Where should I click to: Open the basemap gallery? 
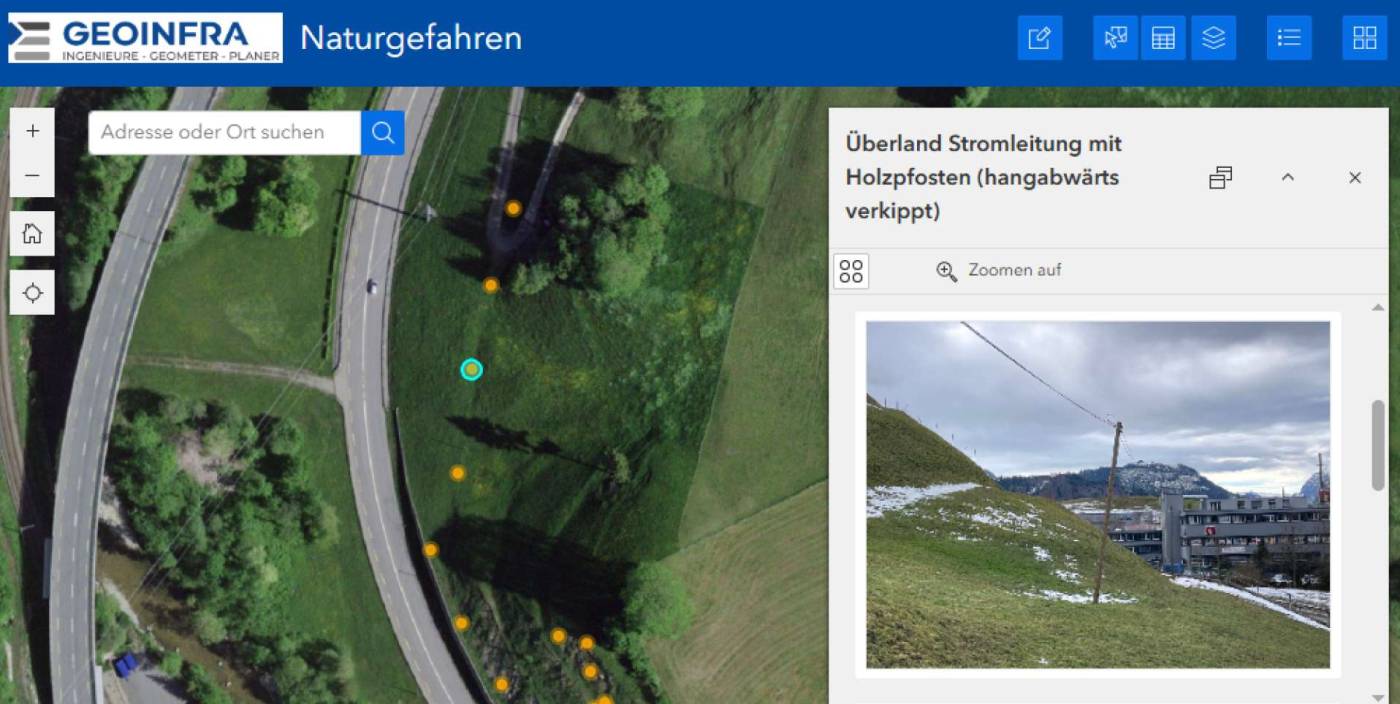[1364, 37]
